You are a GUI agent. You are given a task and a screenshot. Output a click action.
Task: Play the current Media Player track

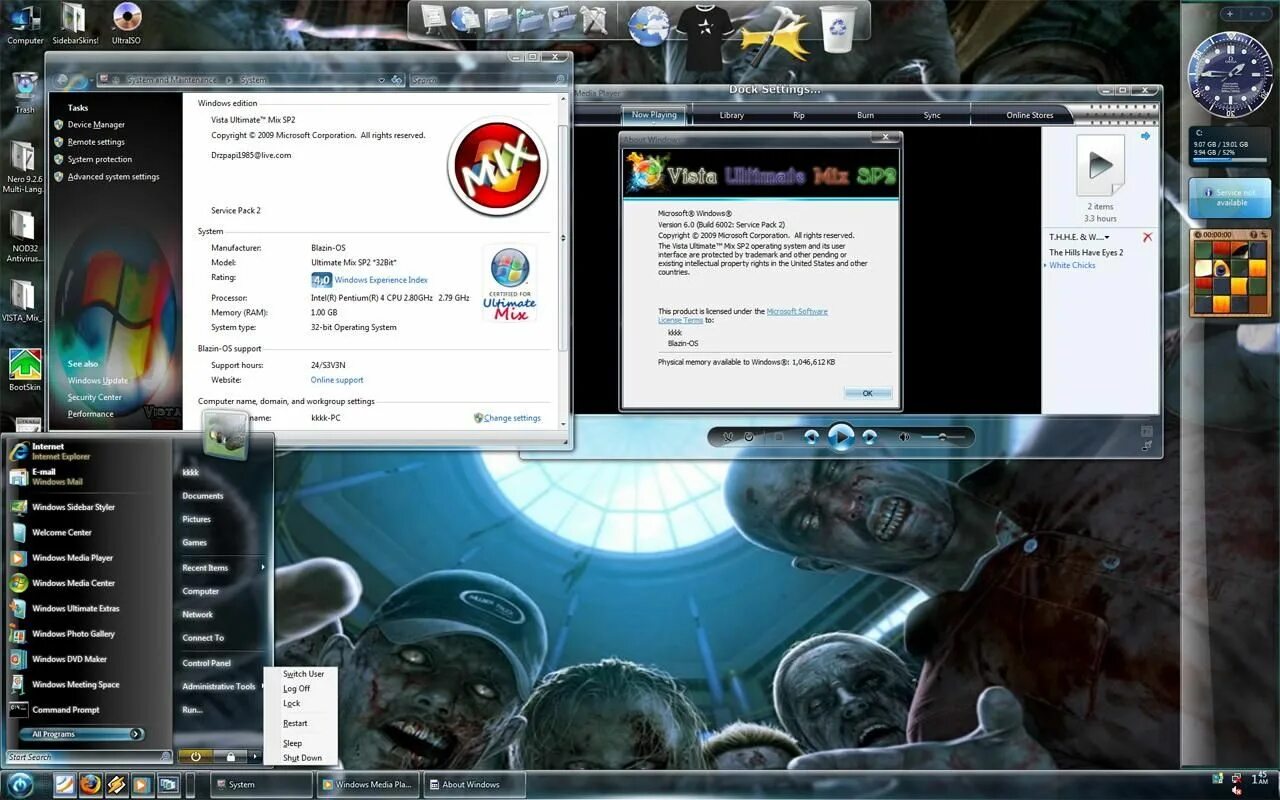click(841, 437)
